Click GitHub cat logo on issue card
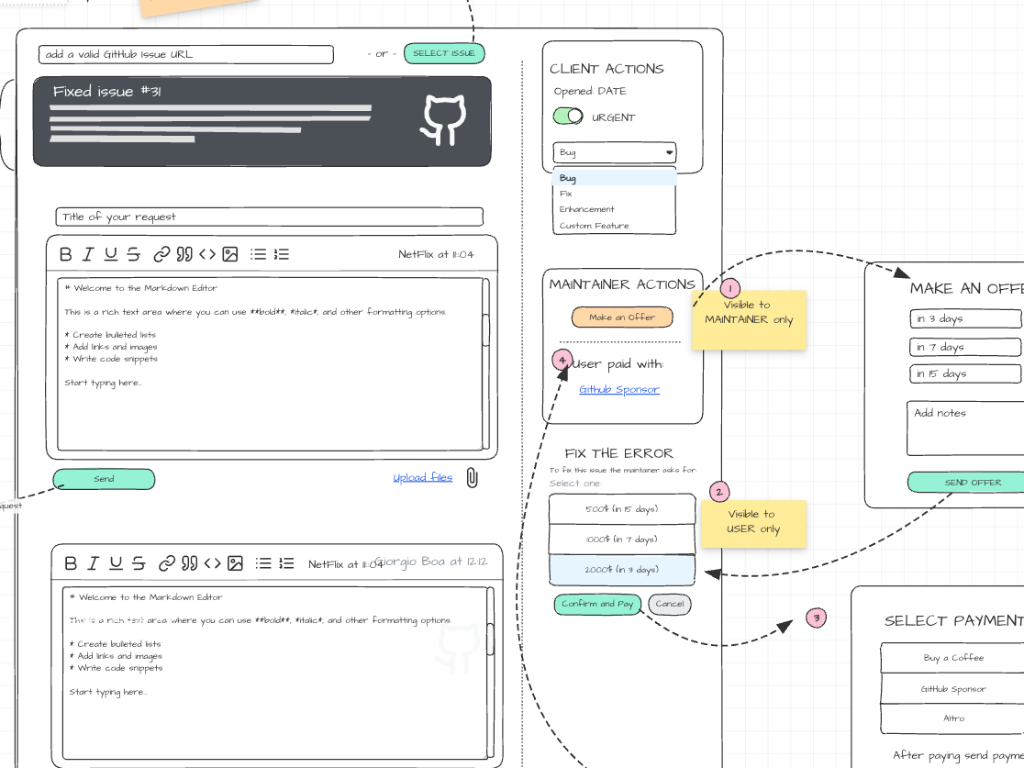This screenshot has height=768, width=1024. [x=445, y=120]
